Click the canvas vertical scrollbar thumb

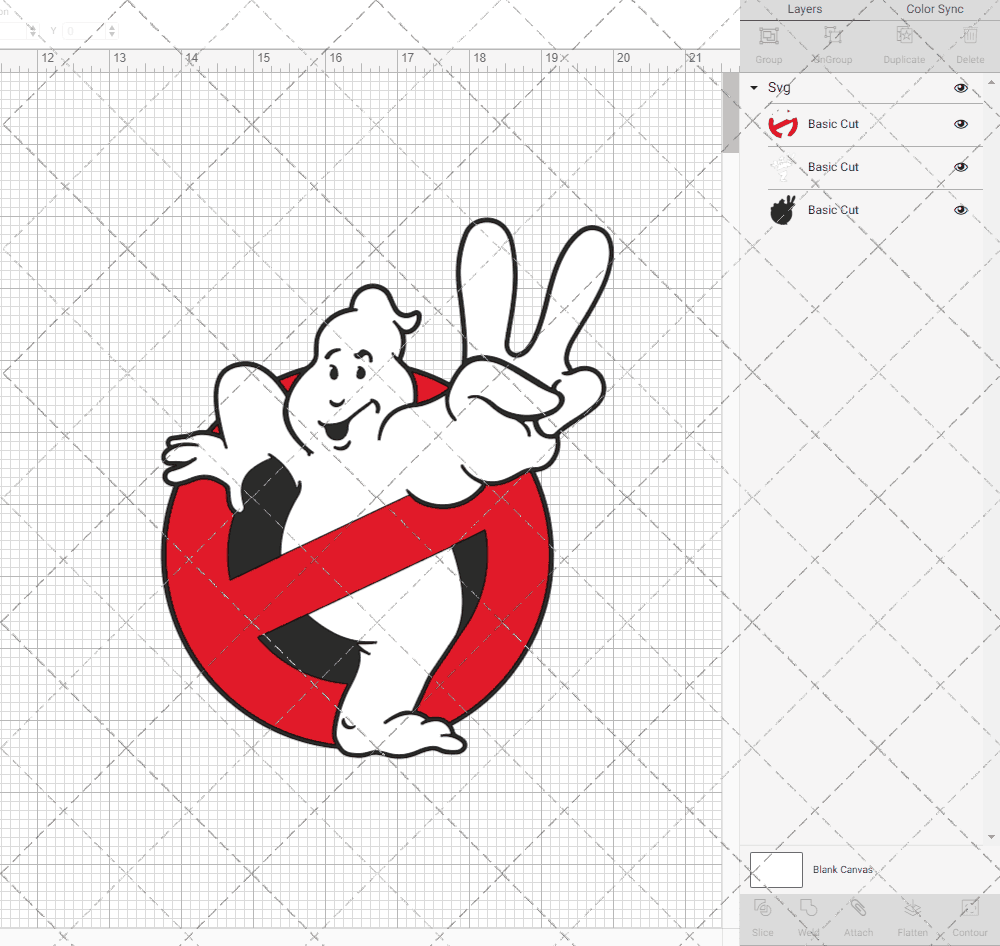(730, 112)
